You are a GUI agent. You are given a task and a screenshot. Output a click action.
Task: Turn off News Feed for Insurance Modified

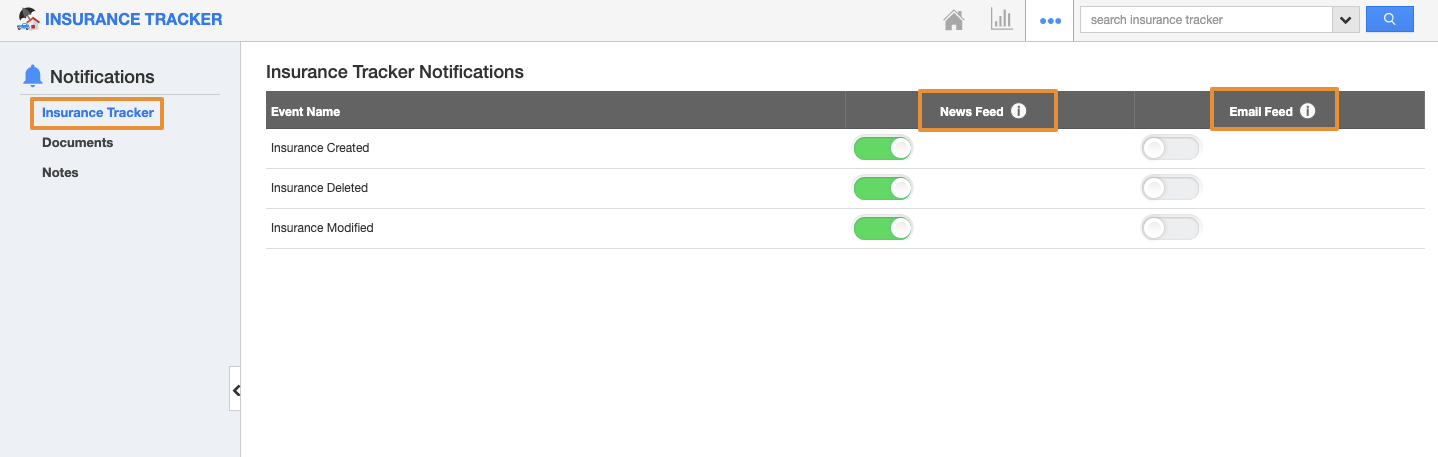pyautogui.click(x=883, y=228)
